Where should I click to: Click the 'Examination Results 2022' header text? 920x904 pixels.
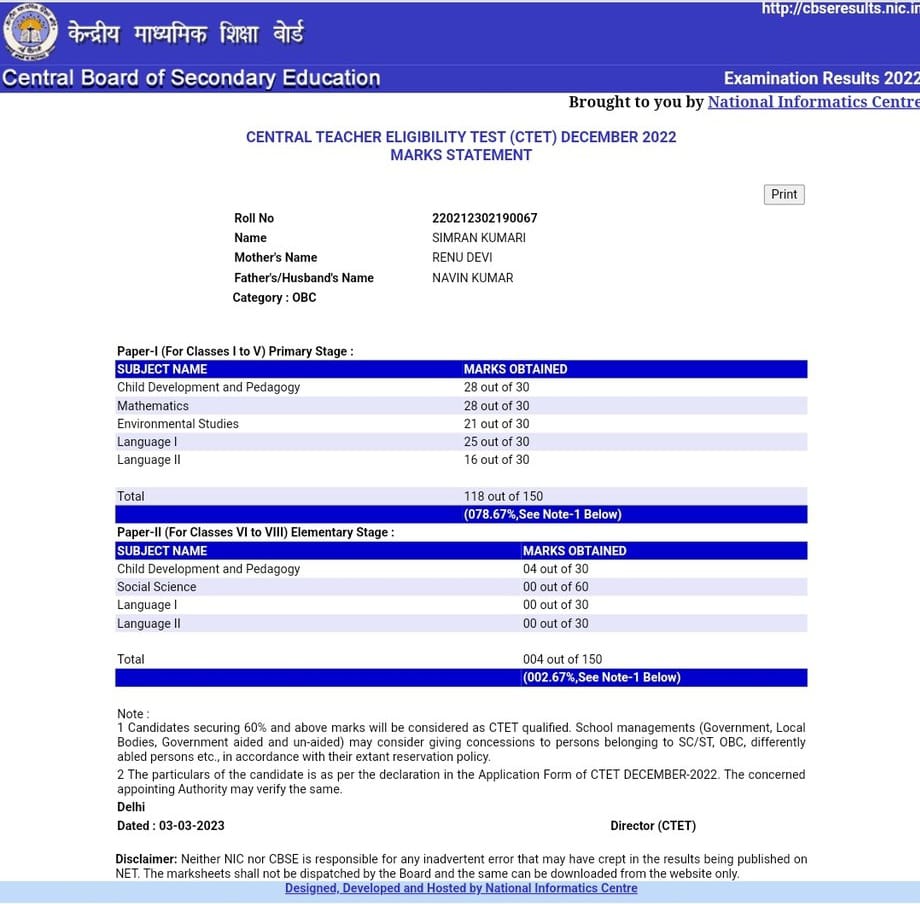(821, 79)
